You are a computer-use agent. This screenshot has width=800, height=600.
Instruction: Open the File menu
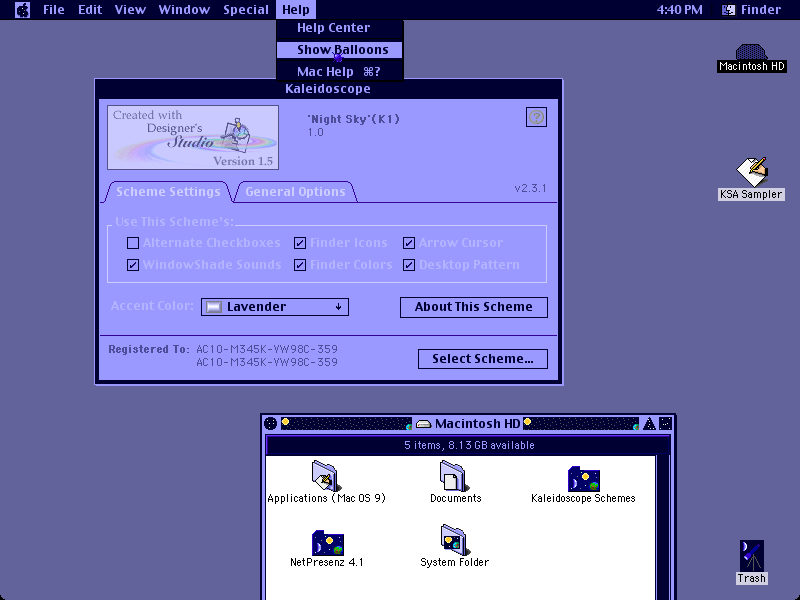tap(54, 10)
